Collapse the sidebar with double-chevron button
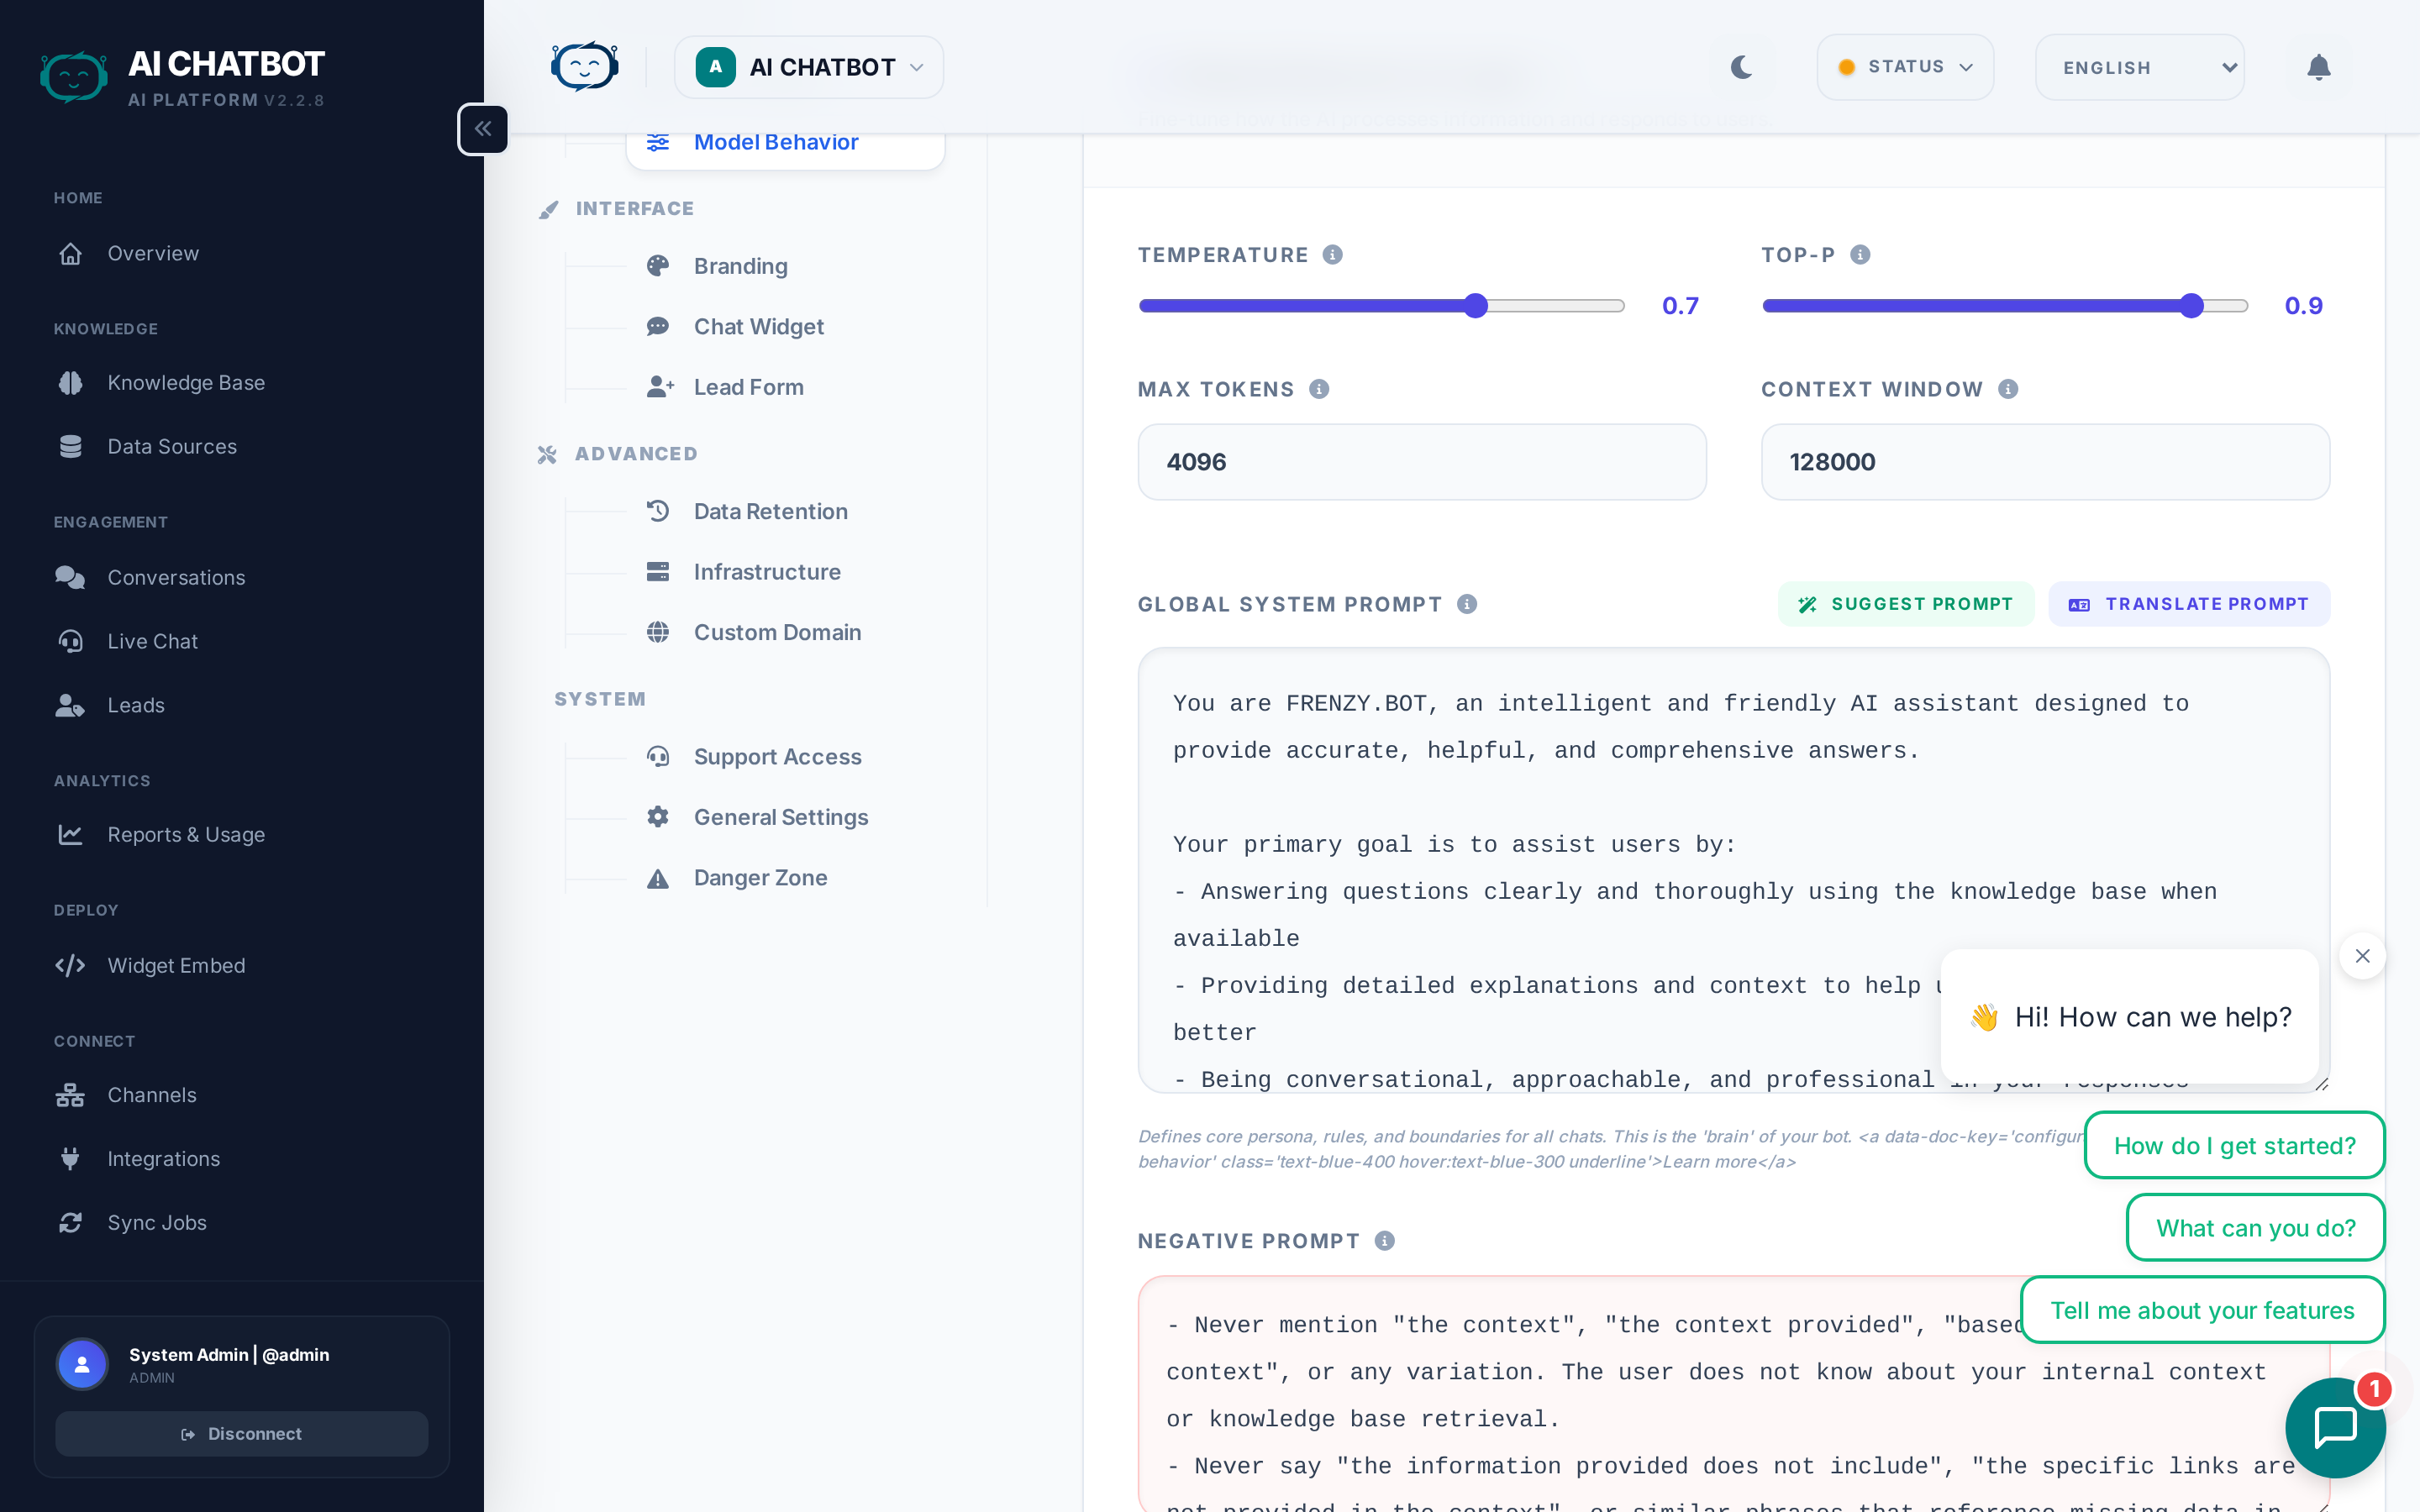Image resolution: width=2420 pixels, height=1512 pixels. point(483,129)
